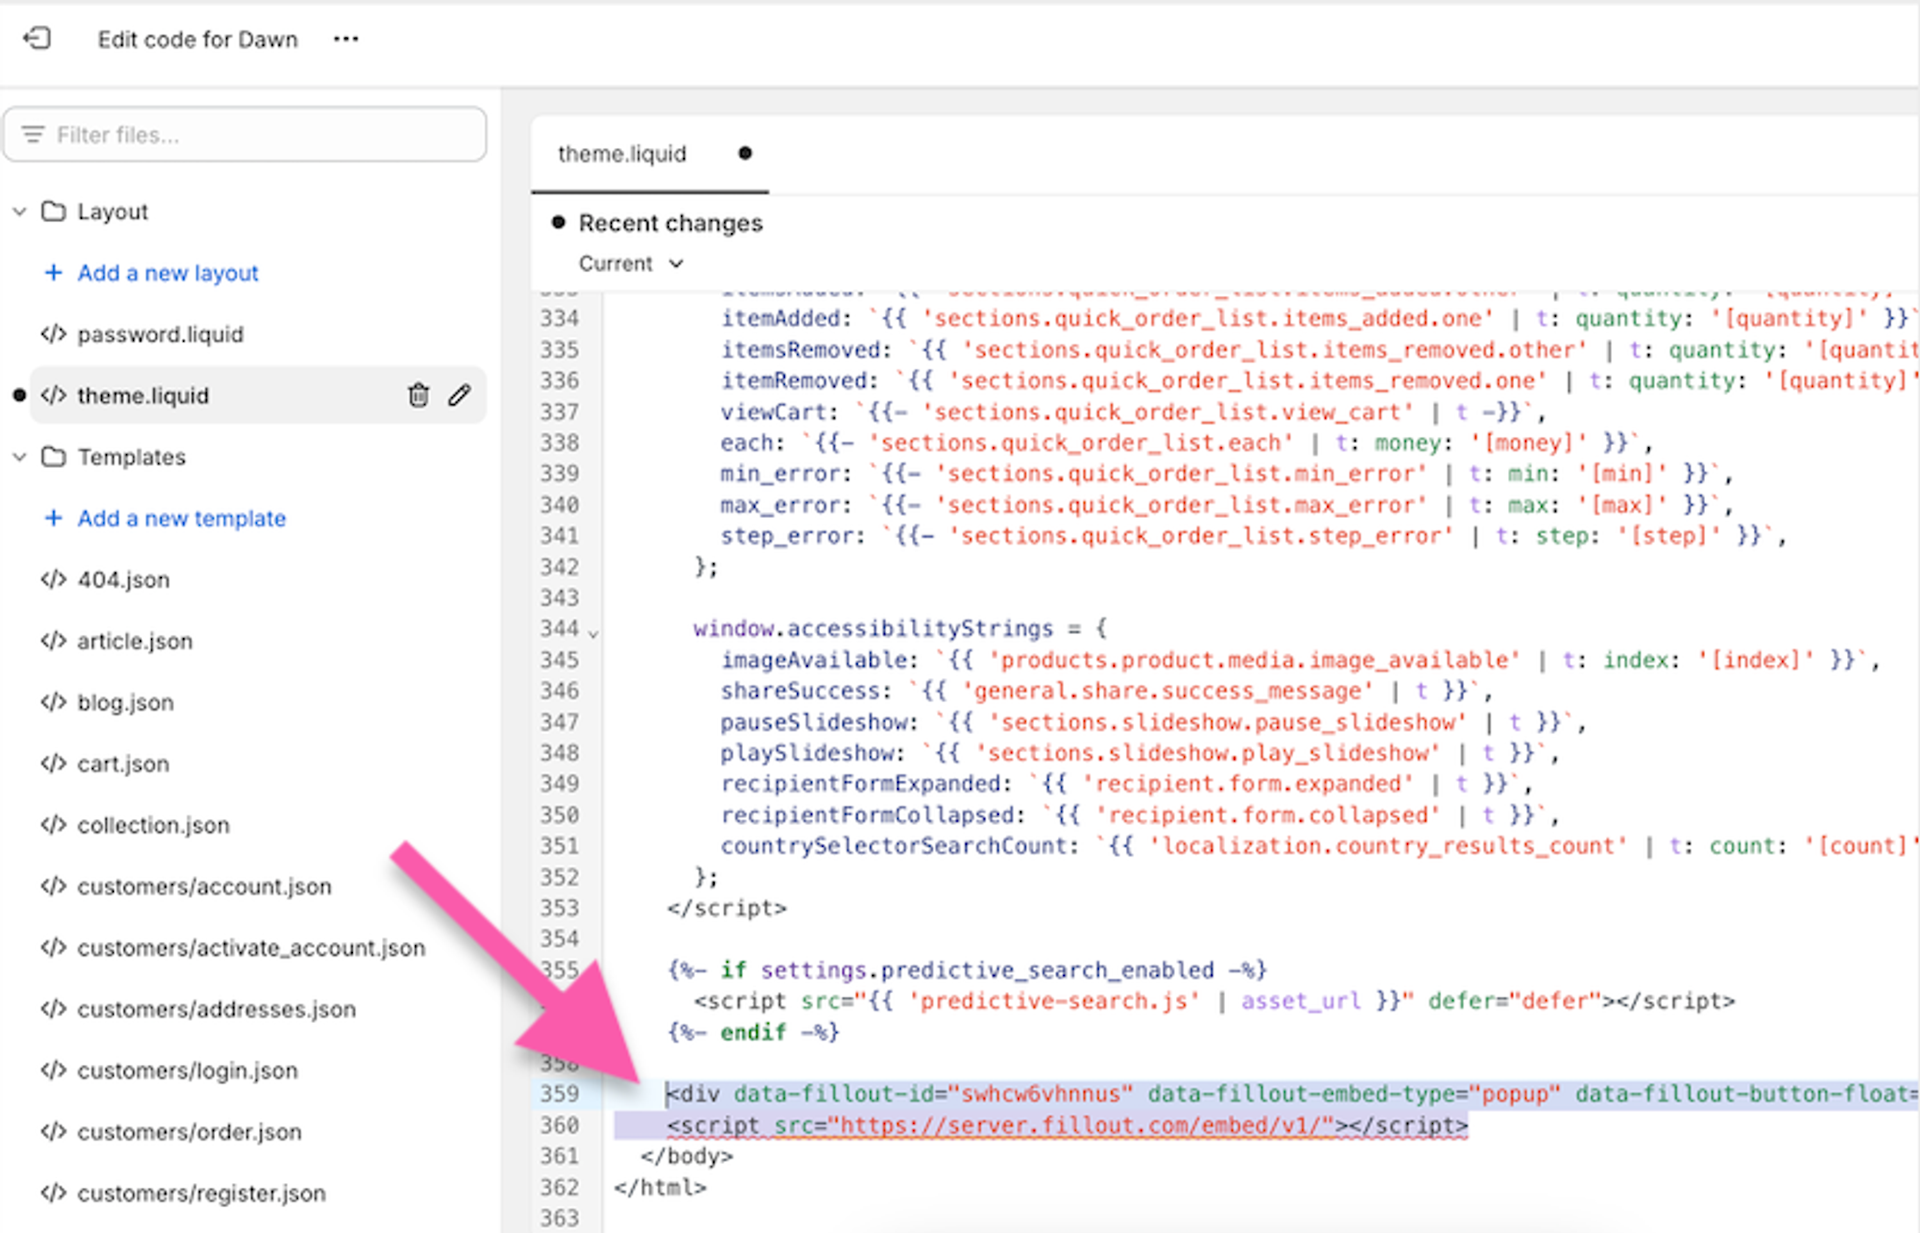Screen dimensions: 1920x1233
Task: Click the three-dot menu icon
Action: [346, 38]
